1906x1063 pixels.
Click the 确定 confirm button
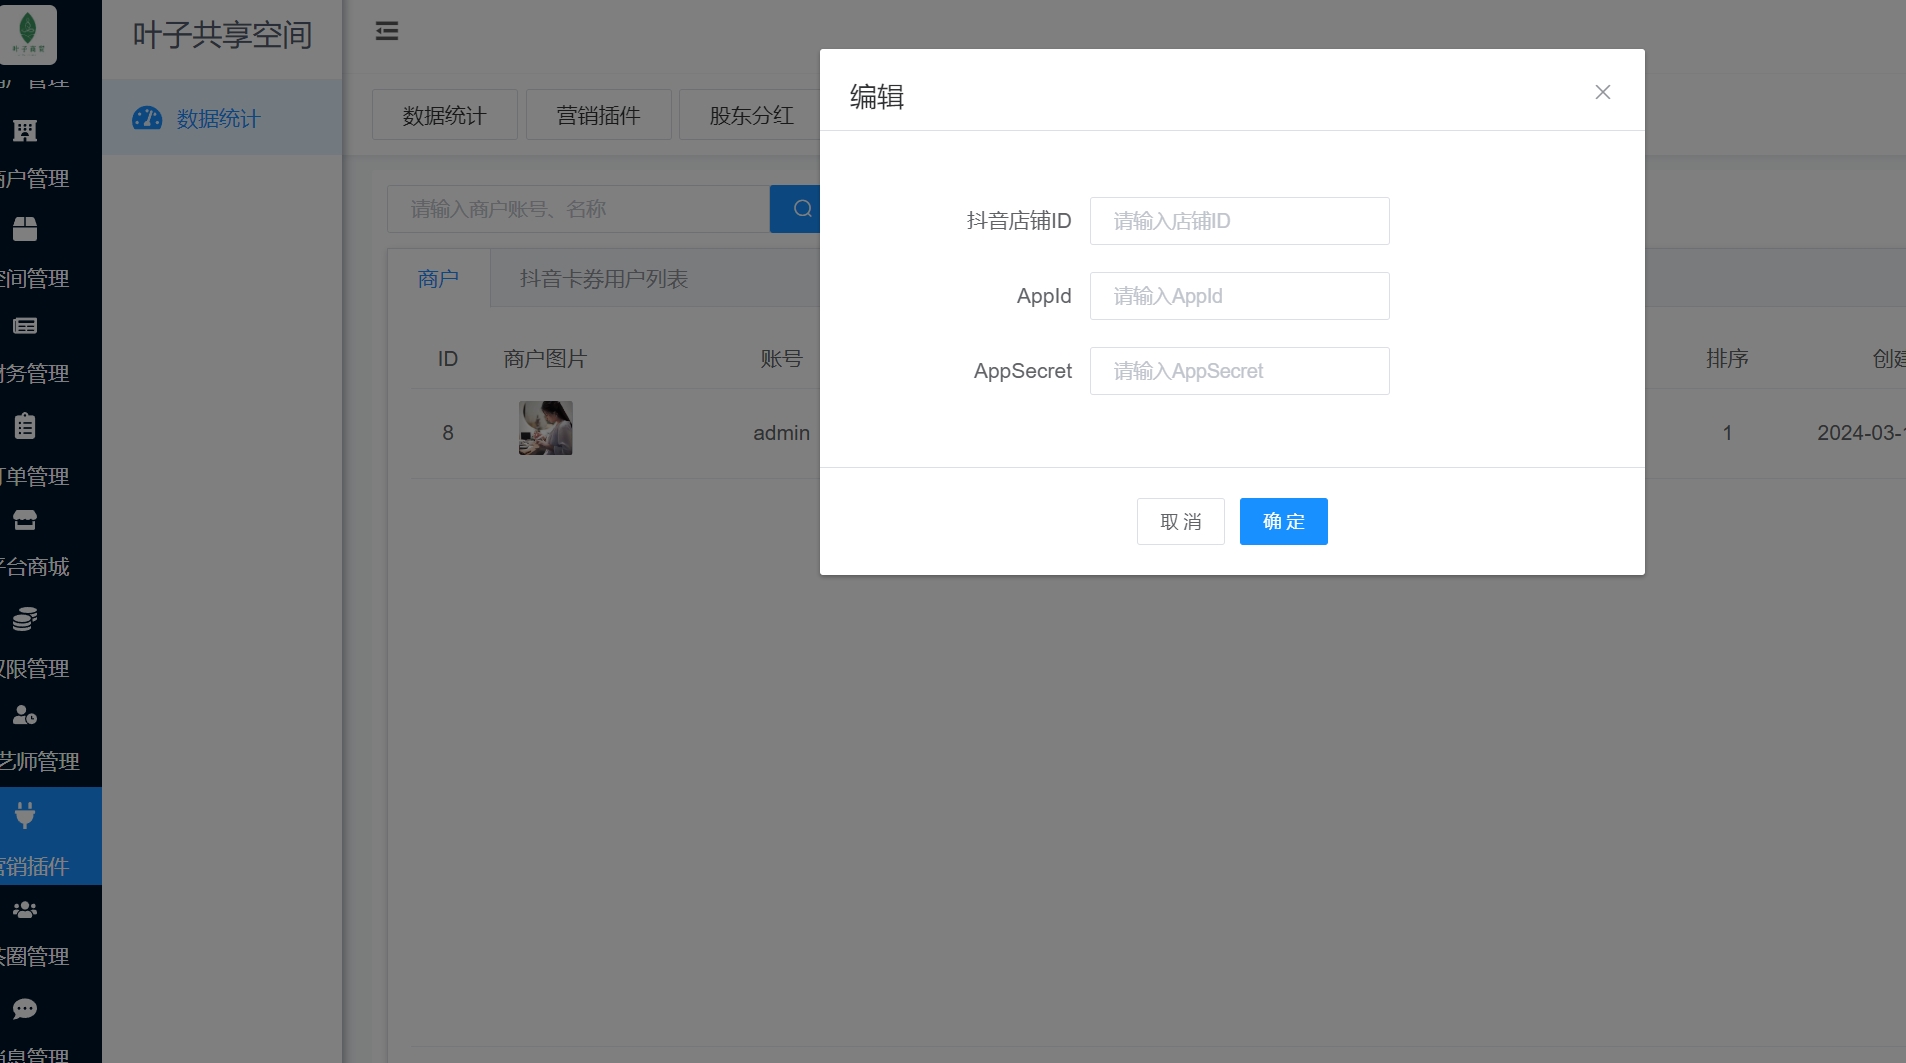coord(1283,521)
